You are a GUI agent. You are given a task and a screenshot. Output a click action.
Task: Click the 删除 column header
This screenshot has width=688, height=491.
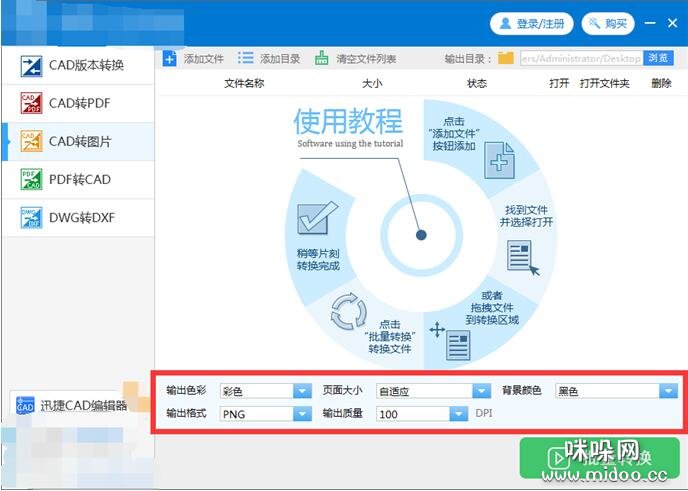tap(662, 83)
